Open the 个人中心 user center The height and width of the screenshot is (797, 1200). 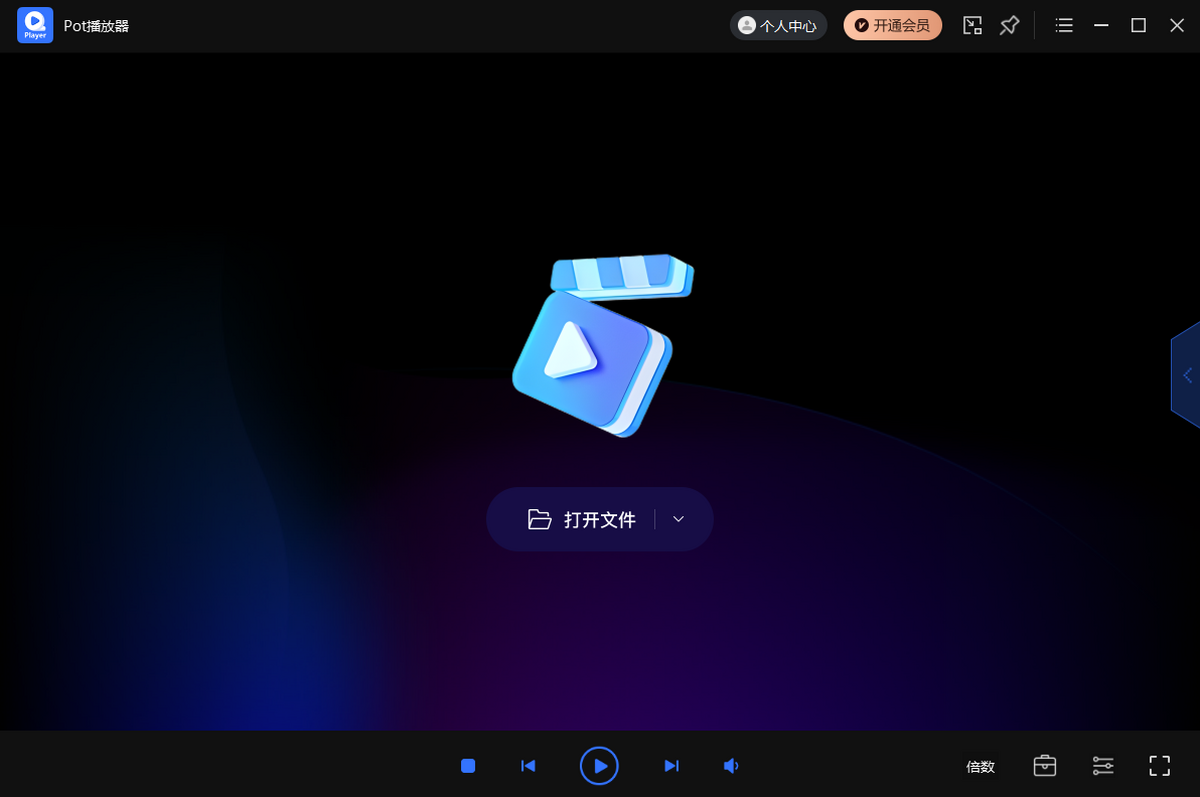pos(778,26)
